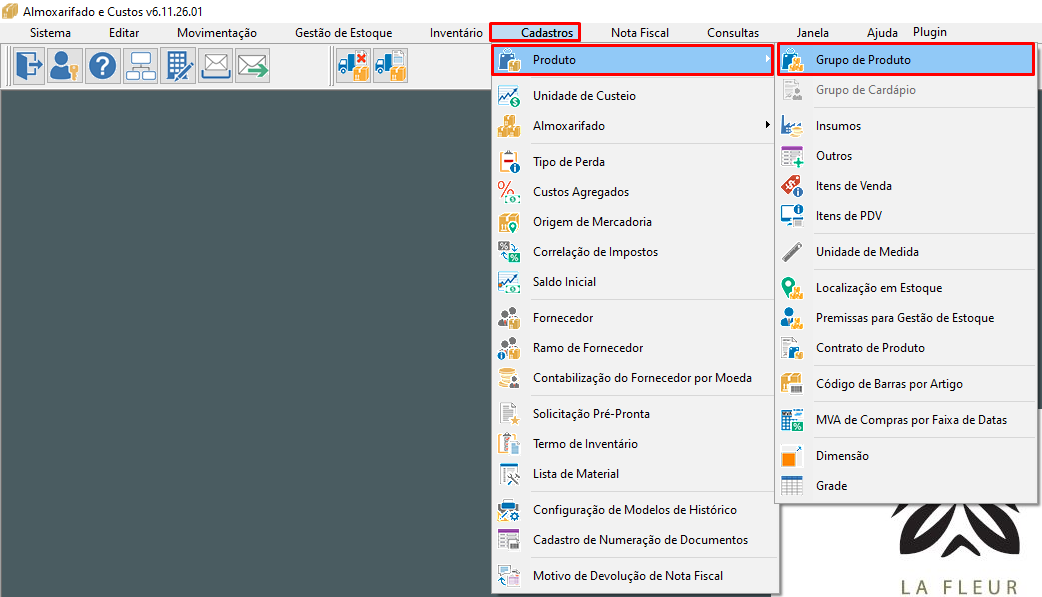Click the truck with blue document toolbar icon
Viewport: 1042px width, 597px height.
click(x=391, y=66)
